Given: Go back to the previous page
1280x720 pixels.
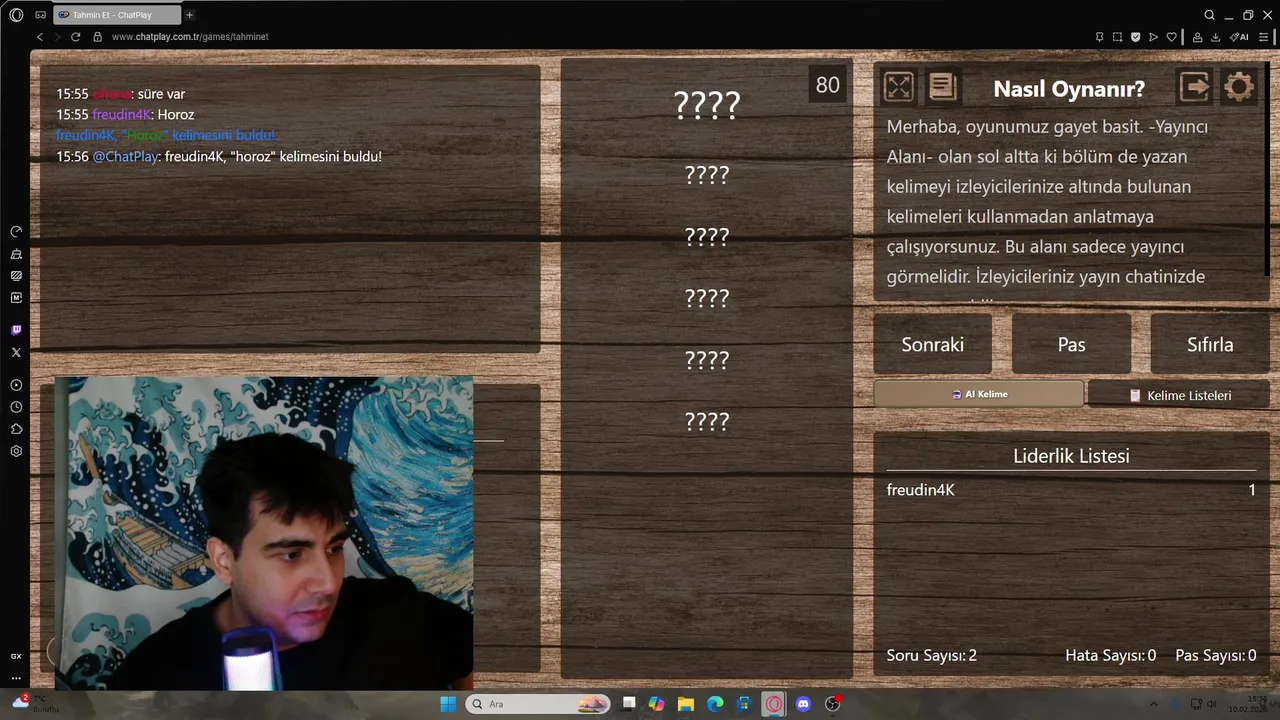Looking at the screenshot, I should [40, 37].
